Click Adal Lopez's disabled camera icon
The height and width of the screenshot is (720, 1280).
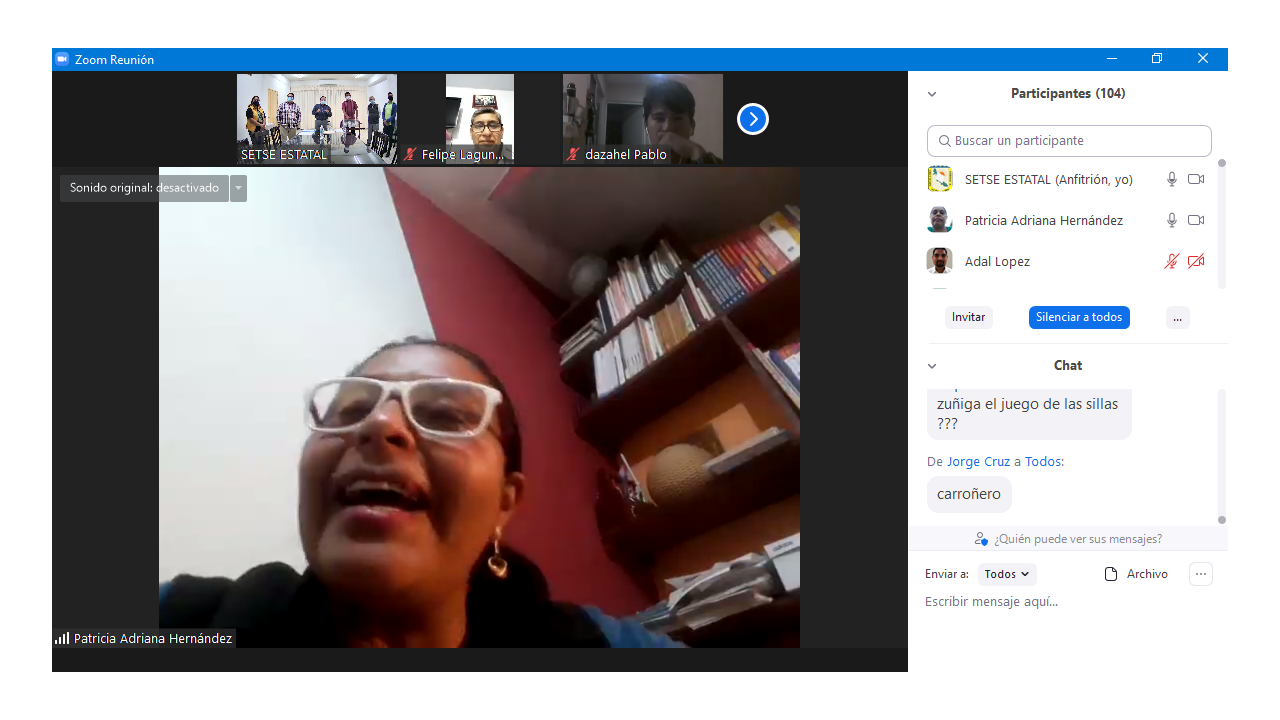[x=1196, y=261]
